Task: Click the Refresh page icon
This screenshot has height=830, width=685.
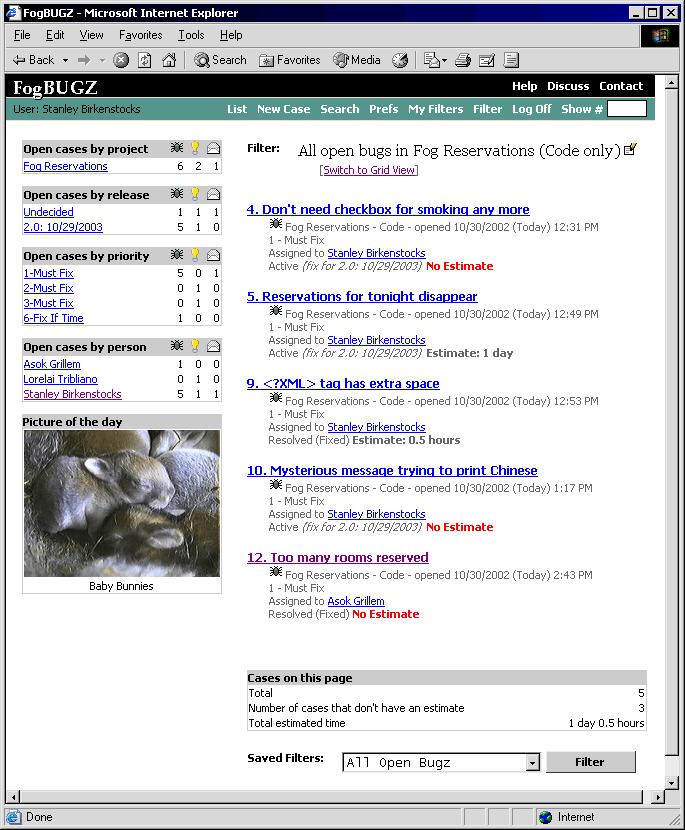Action: 145,60
